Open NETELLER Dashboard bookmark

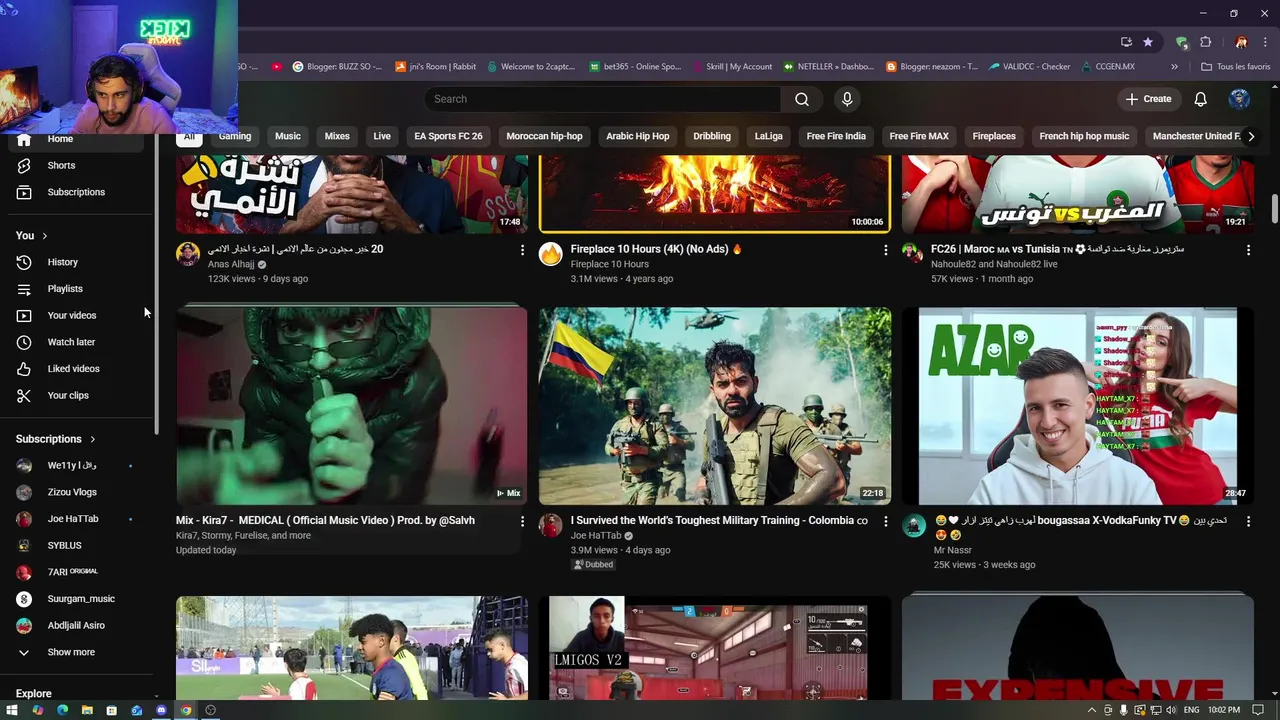[828, 67]
